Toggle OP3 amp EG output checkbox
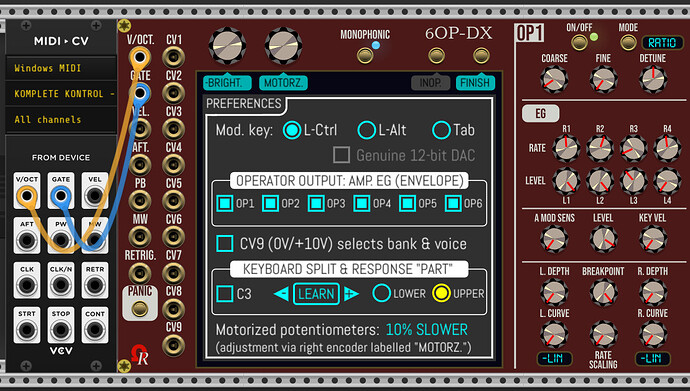Viewport: 690px width, 391px height. click(316, 204)
